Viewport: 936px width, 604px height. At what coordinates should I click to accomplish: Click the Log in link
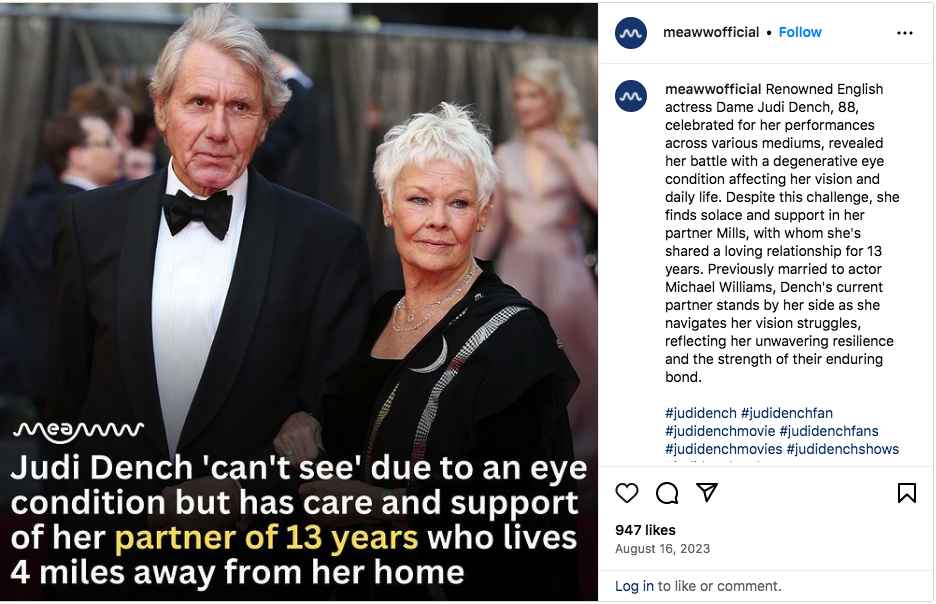(634, 586)
